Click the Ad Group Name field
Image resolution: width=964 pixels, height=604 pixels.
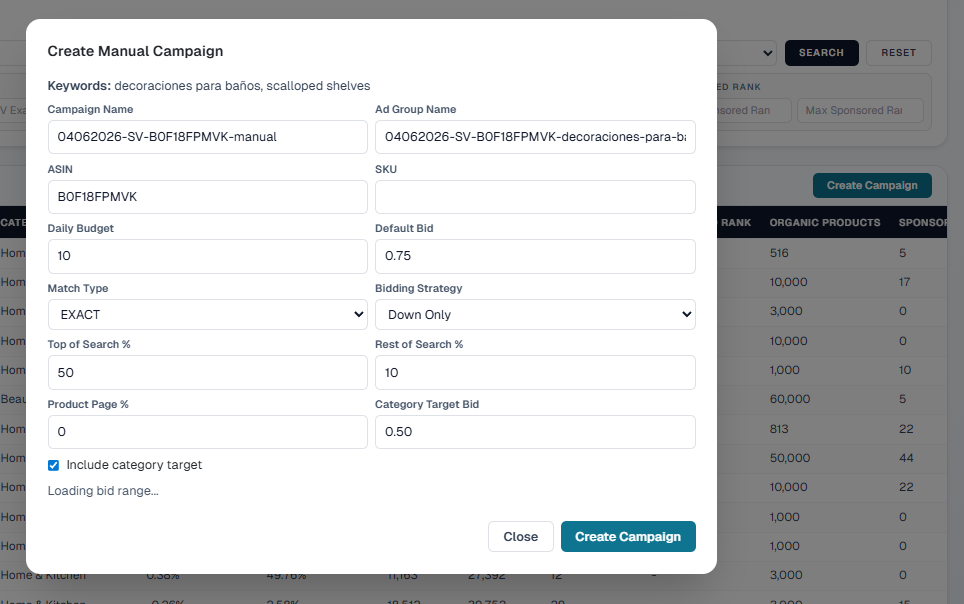pyautogui.click(x=535, y=137)
